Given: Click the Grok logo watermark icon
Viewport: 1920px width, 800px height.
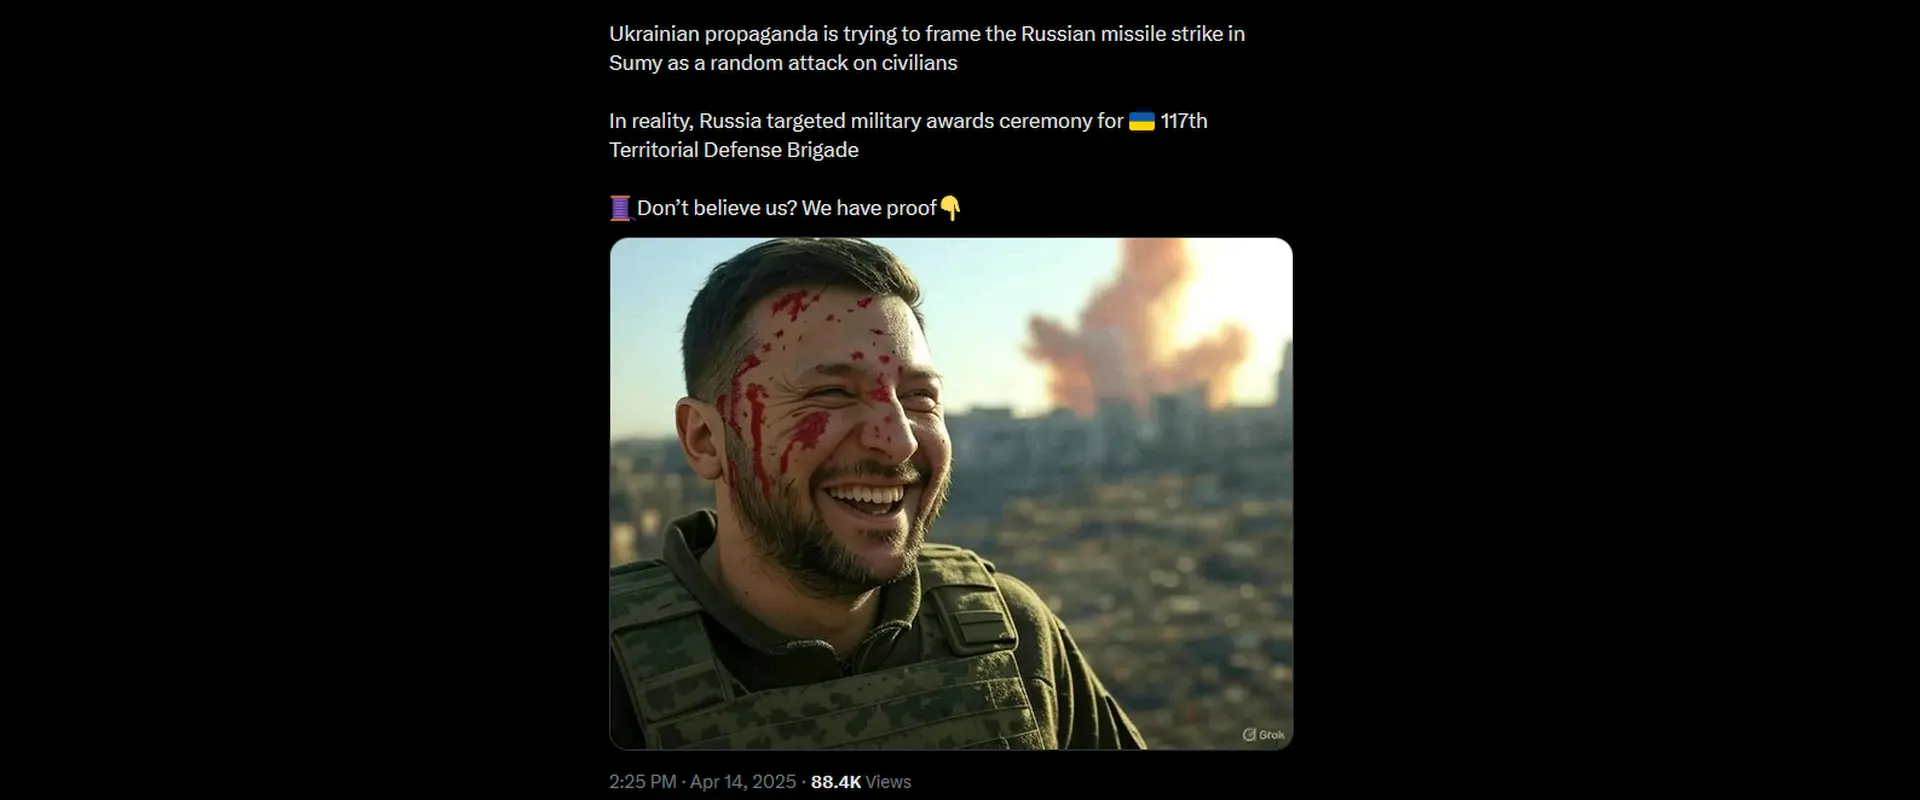Looking at the screenshot, I should tap(1249, 734).
